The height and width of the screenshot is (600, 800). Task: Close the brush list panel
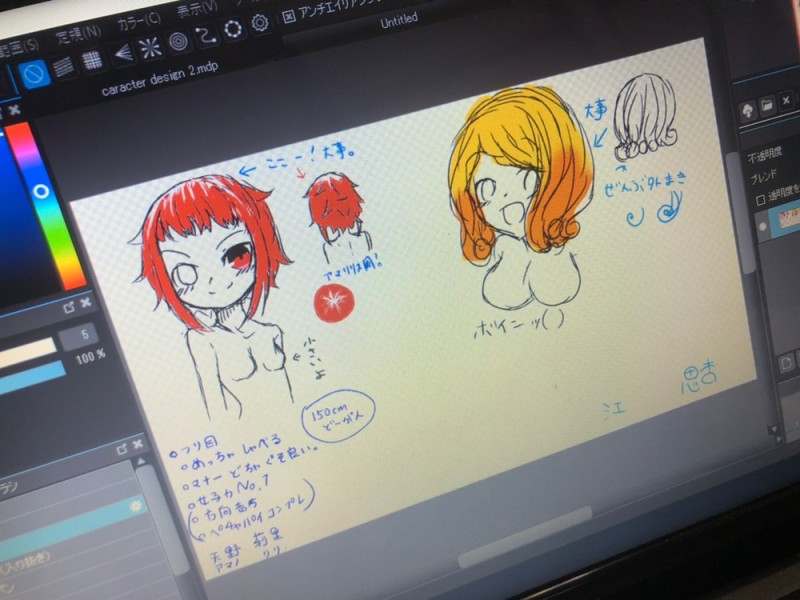[138, 445]
